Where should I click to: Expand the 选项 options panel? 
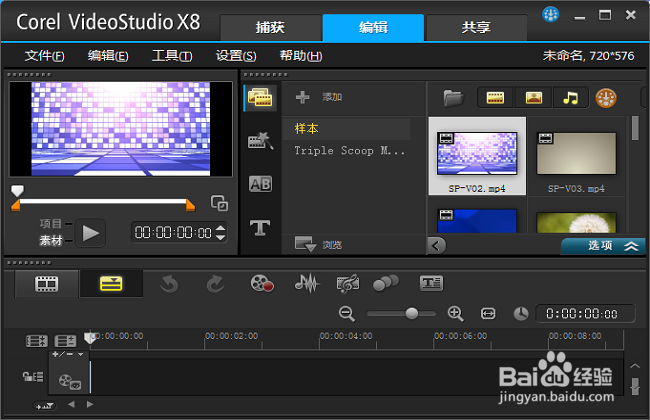[603, 246]
